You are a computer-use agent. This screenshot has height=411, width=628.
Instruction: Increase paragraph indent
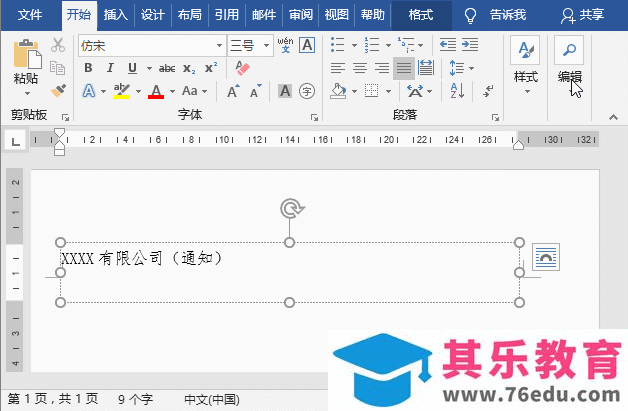pyautogui.click(x=470, y=44)
